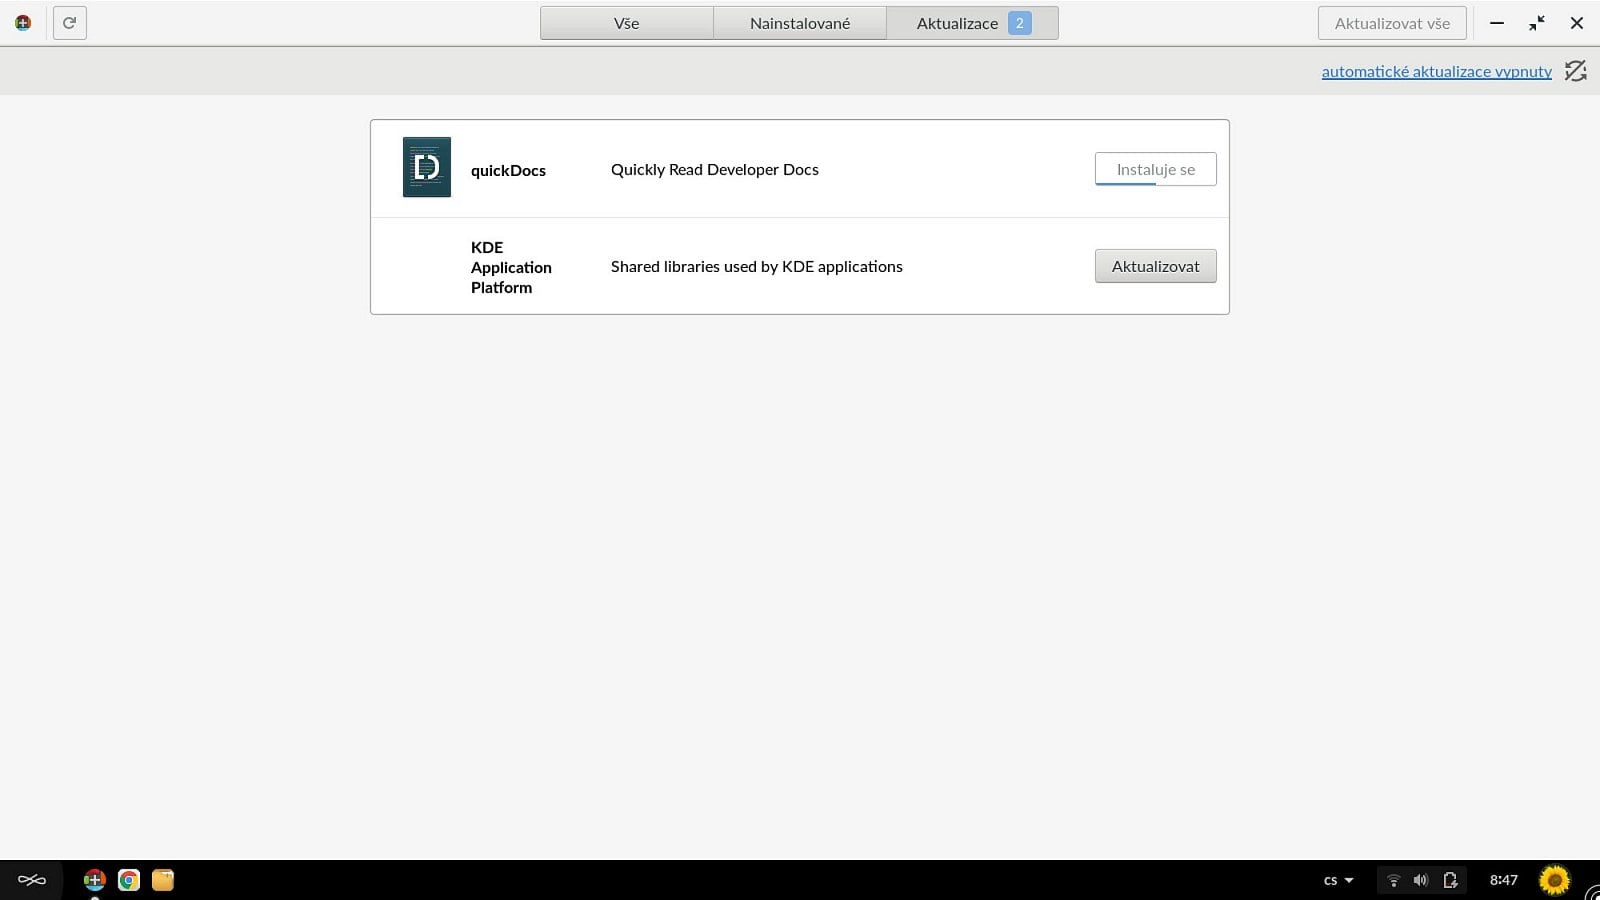Screen dimensions: 1600x900
Task: Open the Endless launcher in the taskbar
Action: [32, 880]
